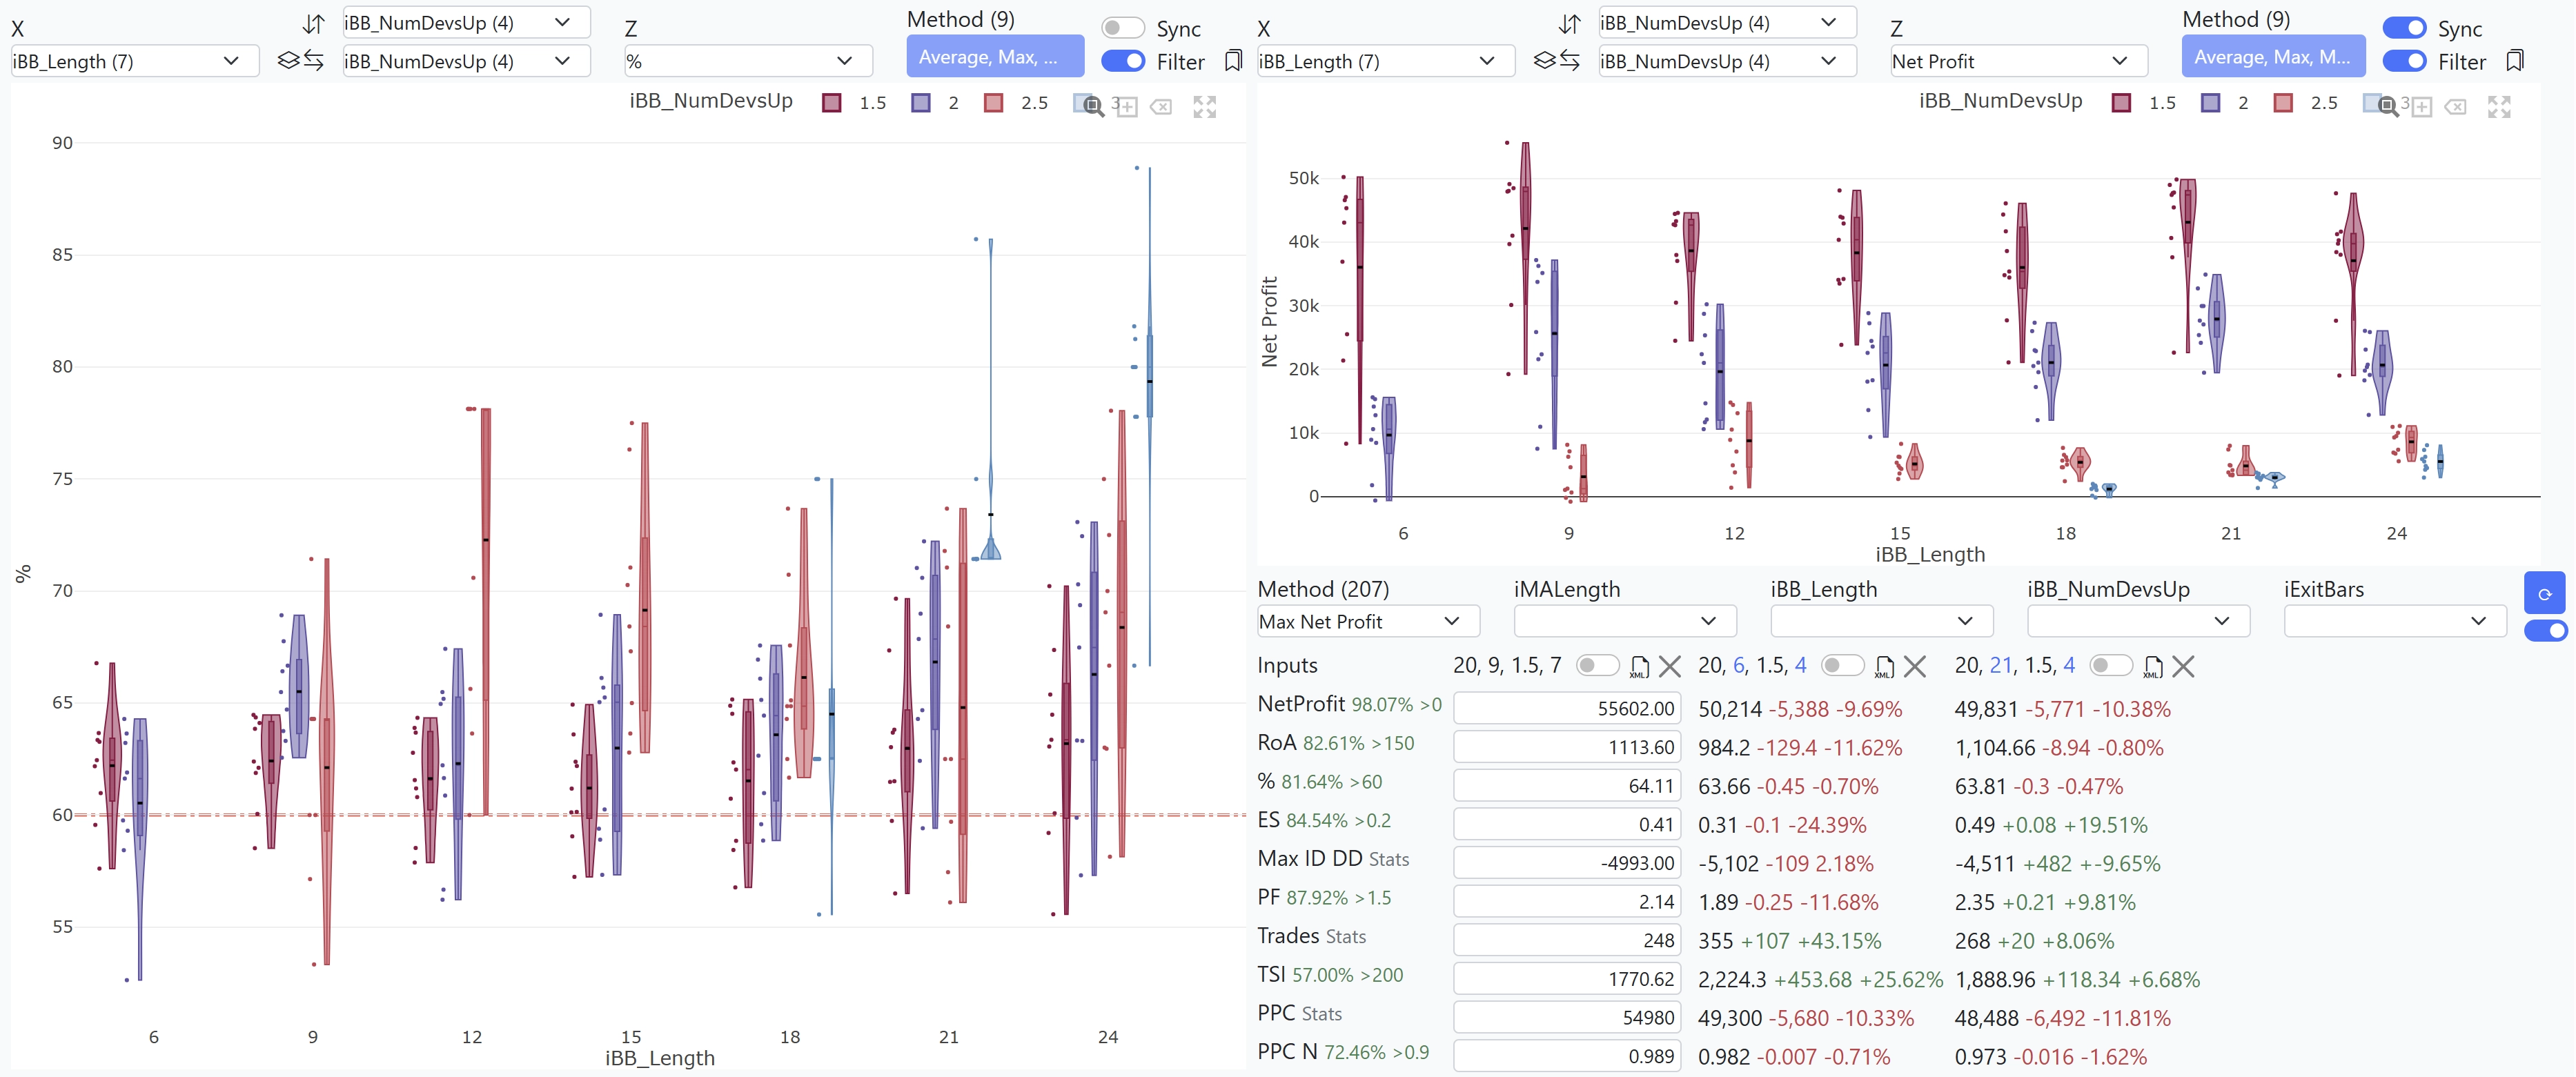Enable the Sync toggle in left panel
Viewport: 2576px width, 1077px height.
[x=1122, y=28]
